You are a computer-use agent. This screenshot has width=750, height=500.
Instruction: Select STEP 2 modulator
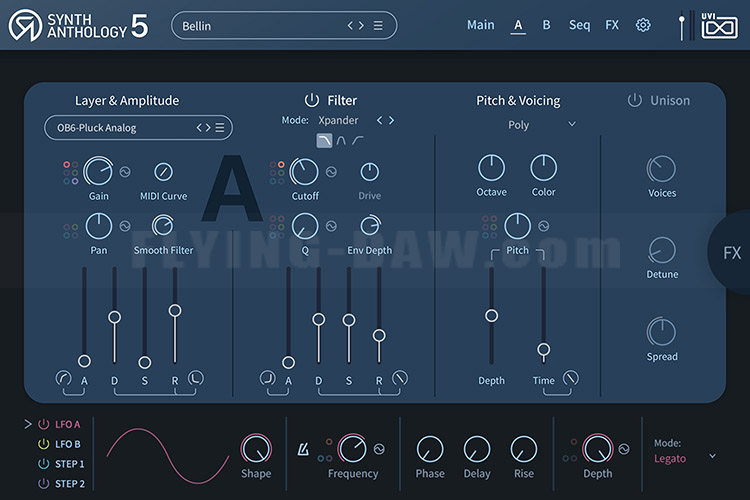point(69,484)
